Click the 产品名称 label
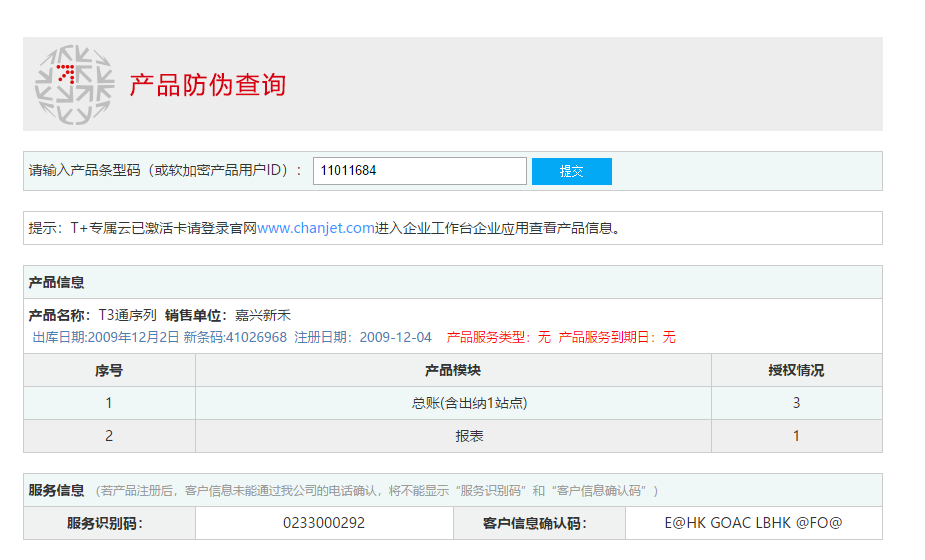The height and width of the screenshot is (560, 925). point(60,315)
